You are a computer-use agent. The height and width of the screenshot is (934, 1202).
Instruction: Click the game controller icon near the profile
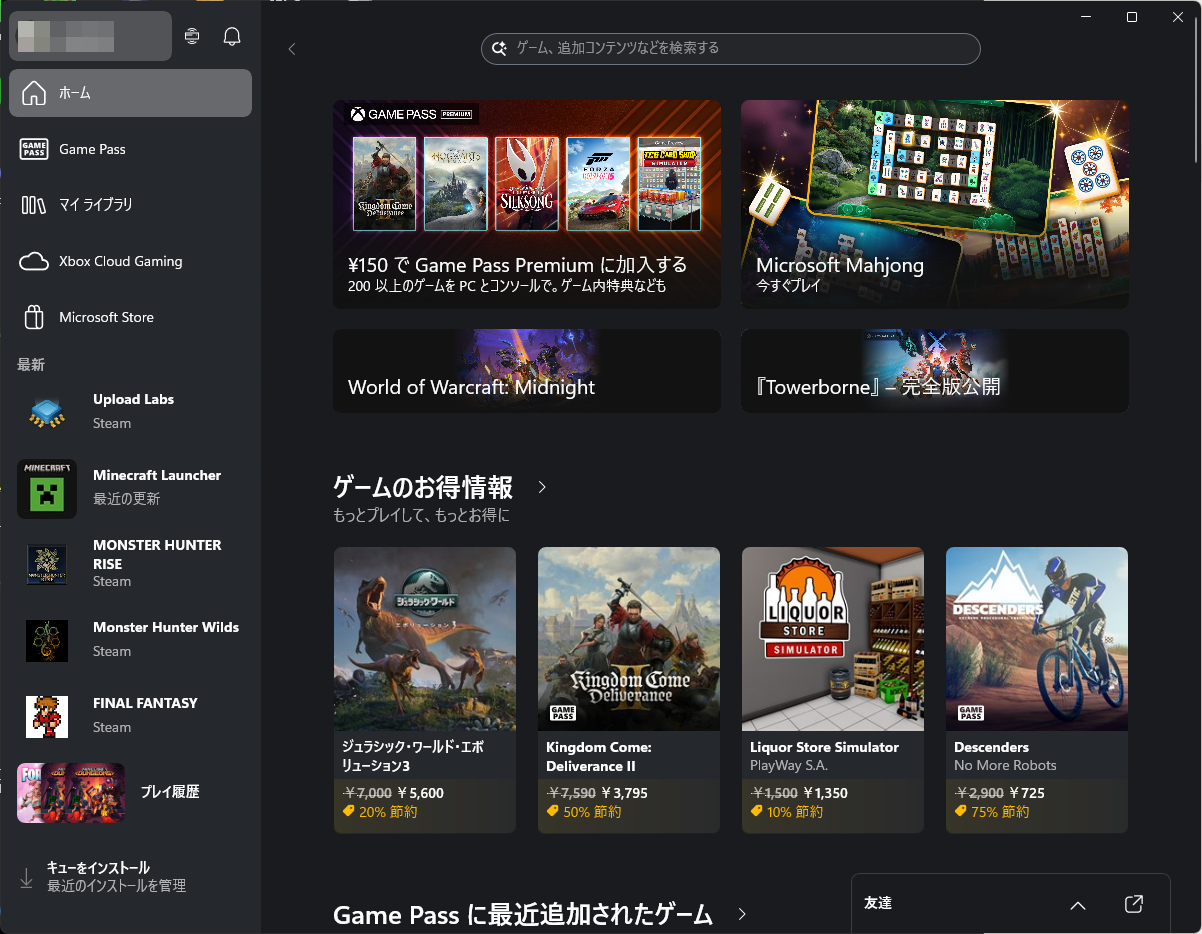191,36
